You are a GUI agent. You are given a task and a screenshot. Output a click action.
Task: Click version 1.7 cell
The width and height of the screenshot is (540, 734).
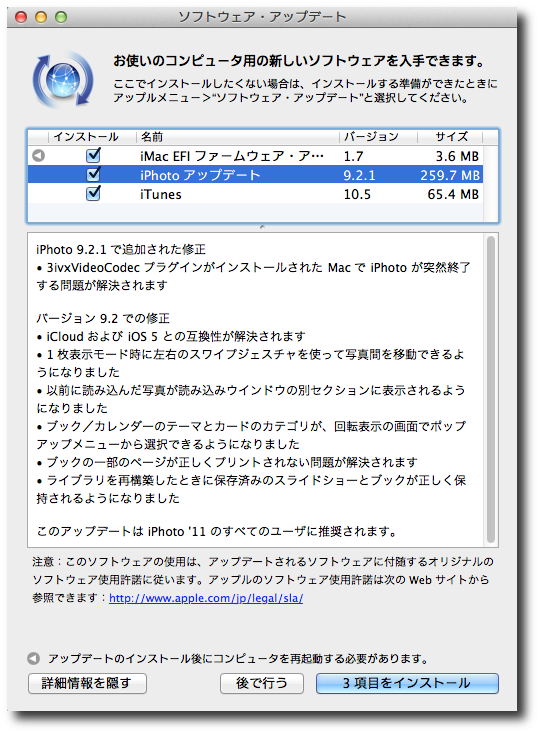(x=353, y=156)
